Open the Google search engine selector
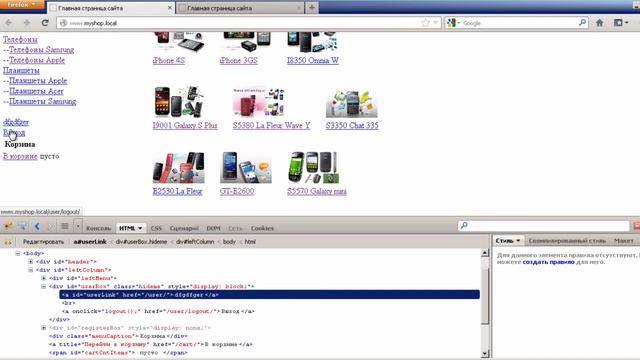The image size is (640, 360). [453, 23]
